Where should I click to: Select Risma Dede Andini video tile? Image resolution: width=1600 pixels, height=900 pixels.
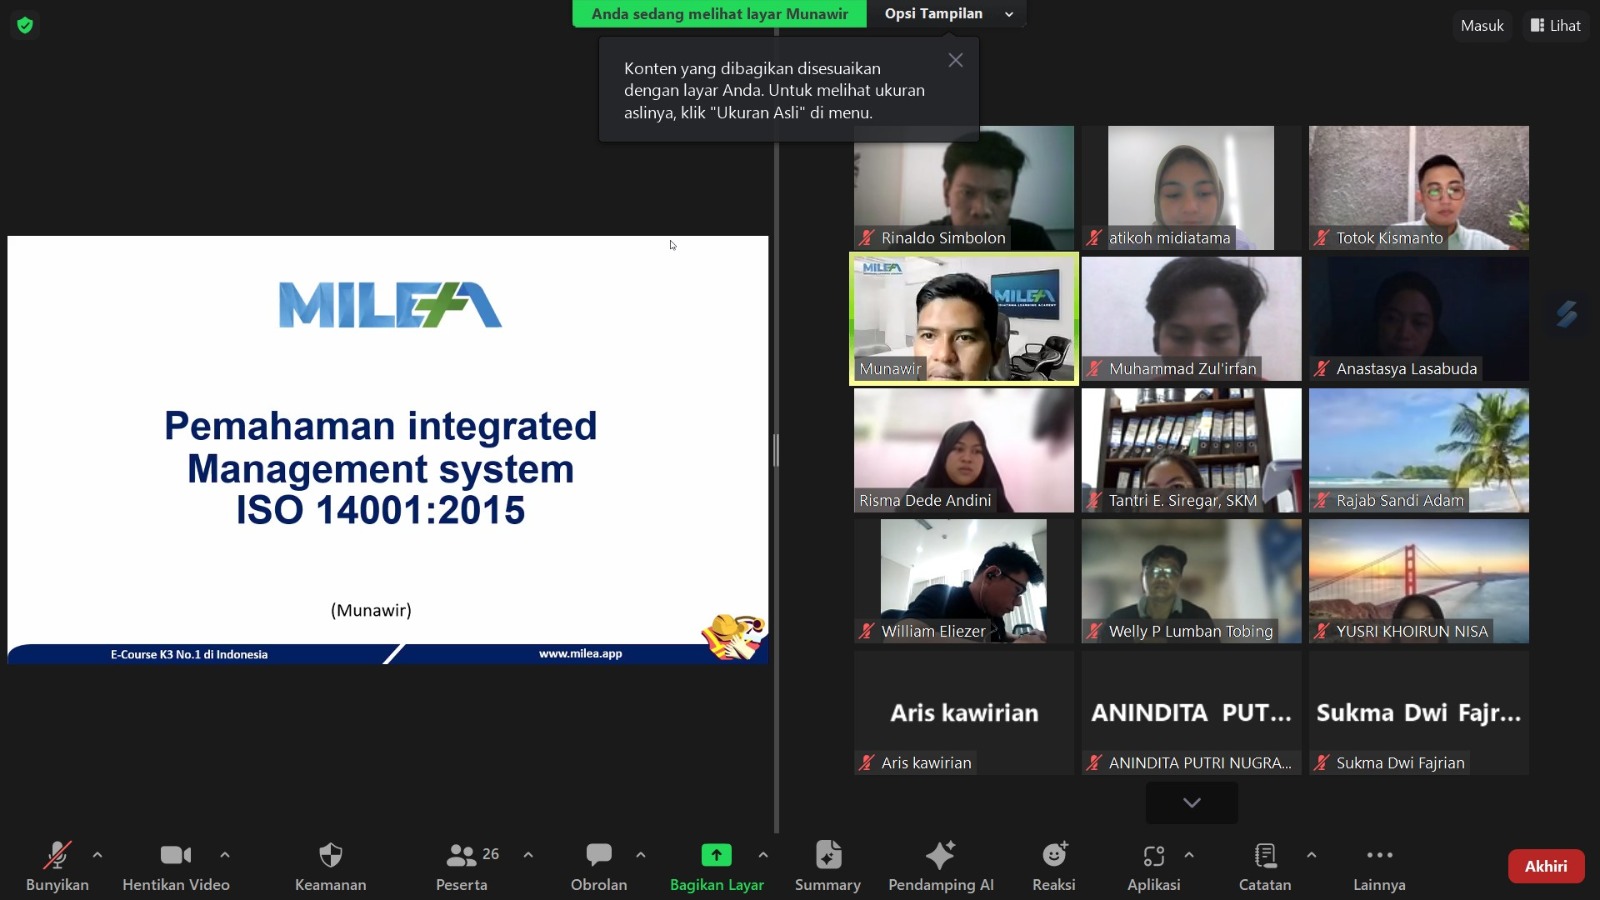(964, 450)
